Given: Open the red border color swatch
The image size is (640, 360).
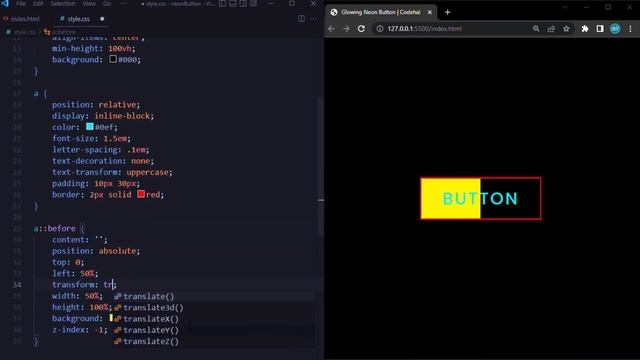Looking at the screenshot, I should (x=141, y=194).
